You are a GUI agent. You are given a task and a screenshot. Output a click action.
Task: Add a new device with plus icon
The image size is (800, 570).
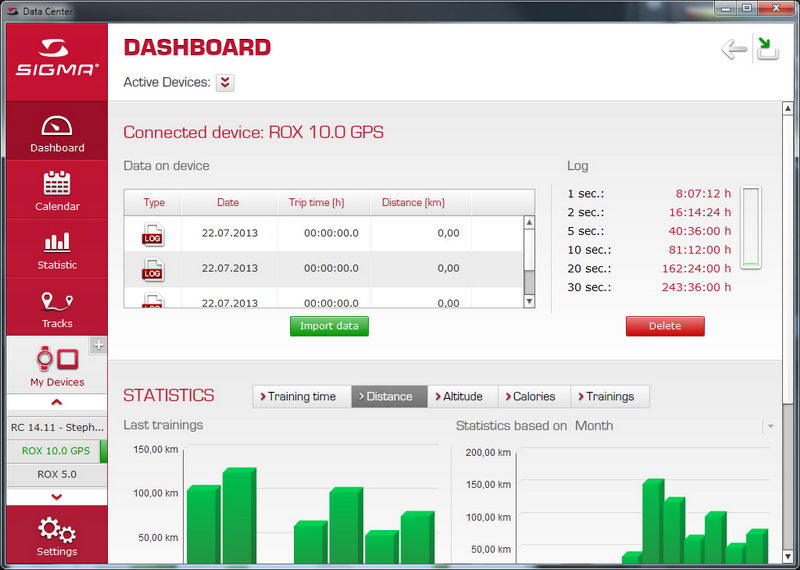pos(98,345)
